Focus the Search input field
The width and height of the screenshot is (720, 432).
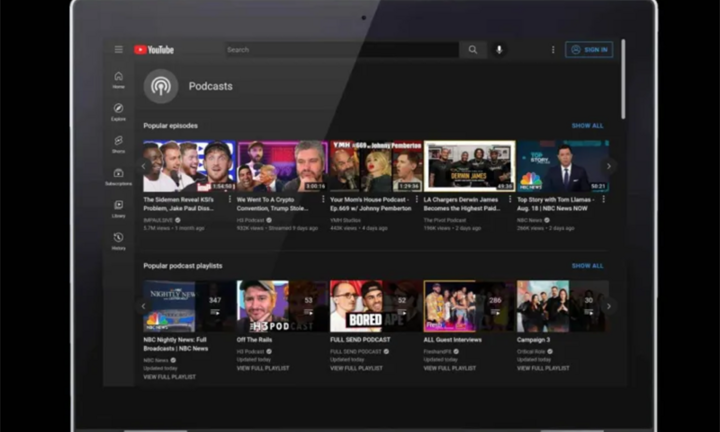342,50
